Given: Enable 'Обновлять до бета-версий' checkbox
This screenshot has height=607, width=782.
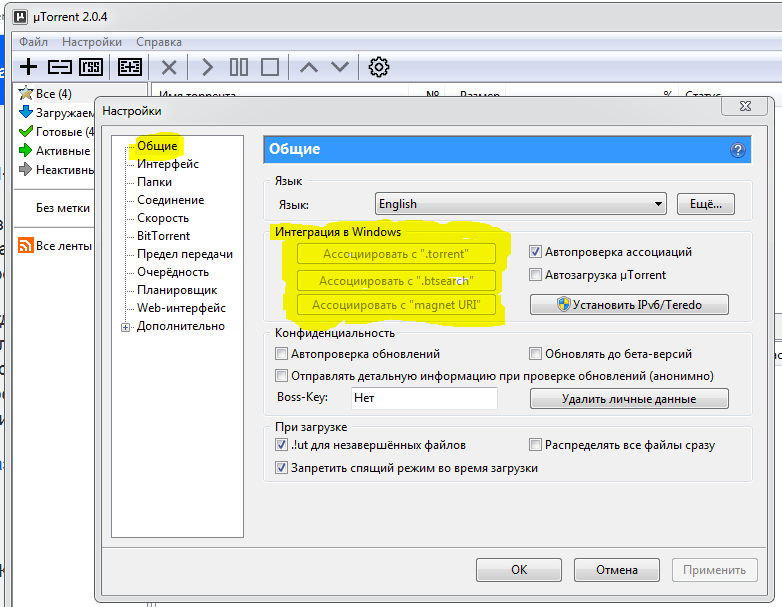Looking at the screenshot, I should pyautogui.click(x=535, y=354).
